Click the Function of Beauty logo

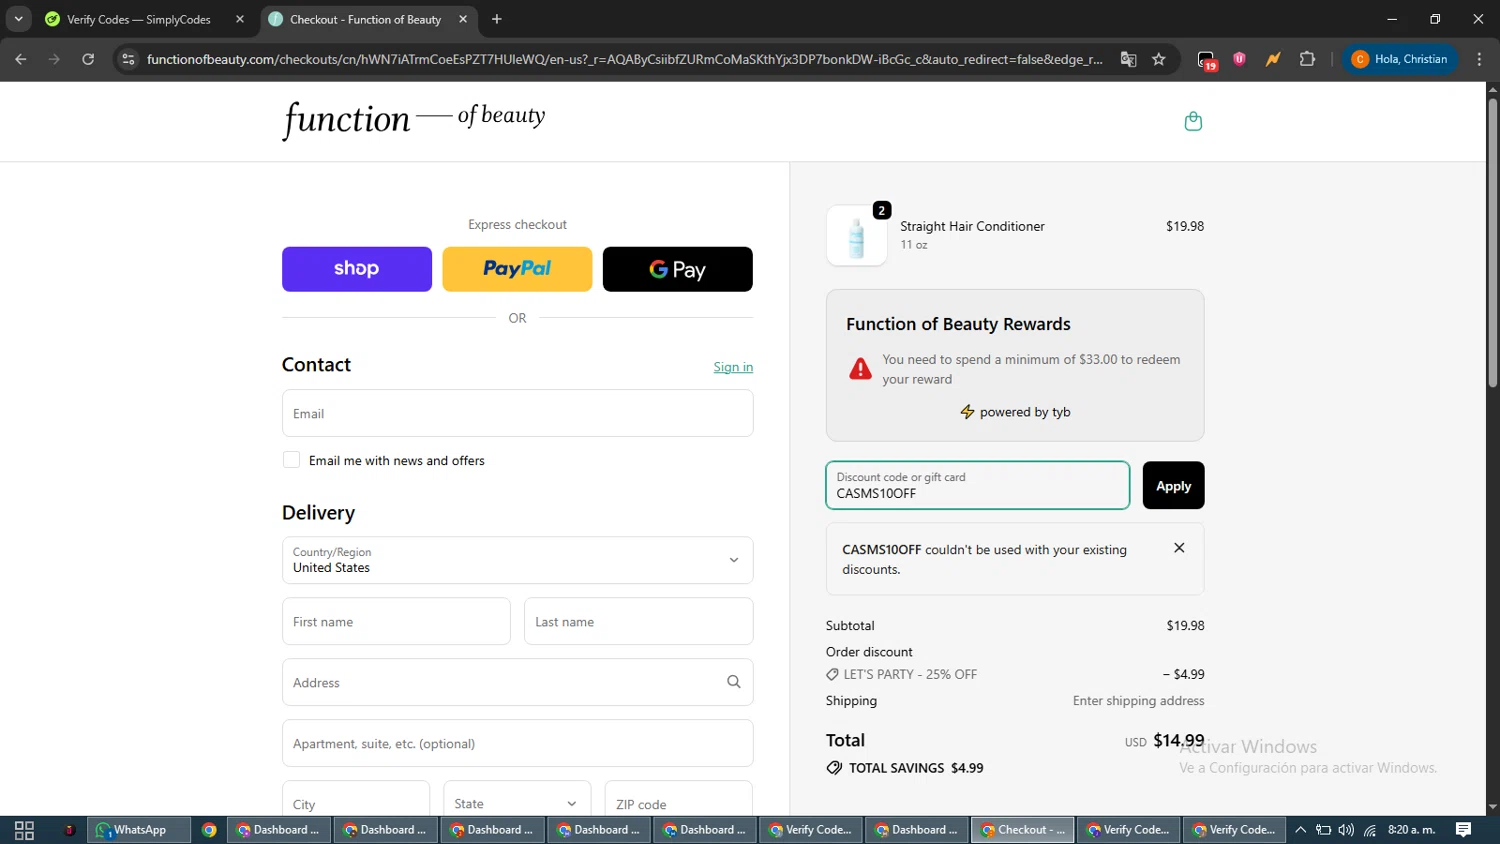click(x=414, y=120)
